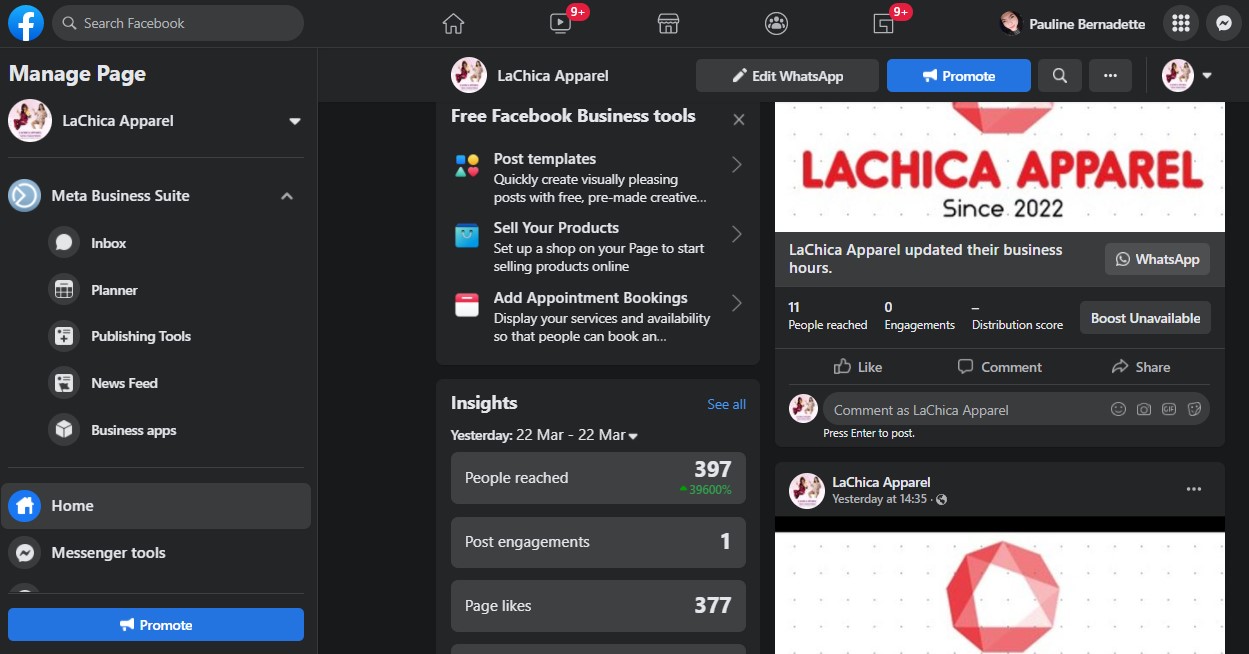The height and width of the screenshot is (654, 1249).
Task: Collapse the Meta Business Suite section
Action: (x=287, y=196)
